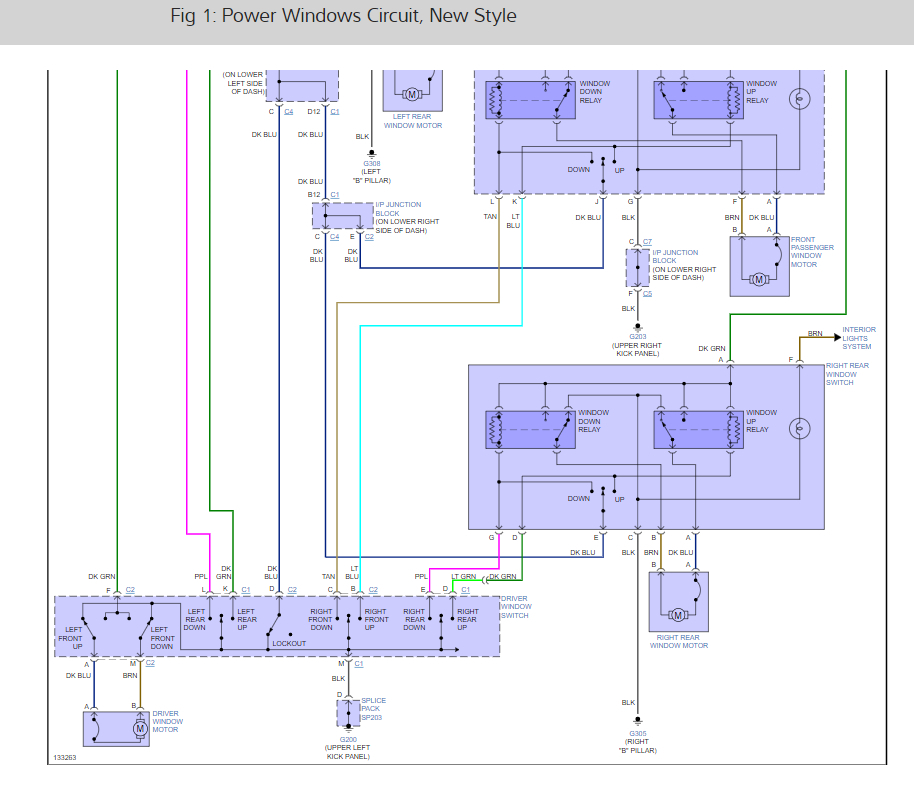Click the motor symbol in Front Passenger Window Motor
This screenshot has height=788, width=914.
759,280
